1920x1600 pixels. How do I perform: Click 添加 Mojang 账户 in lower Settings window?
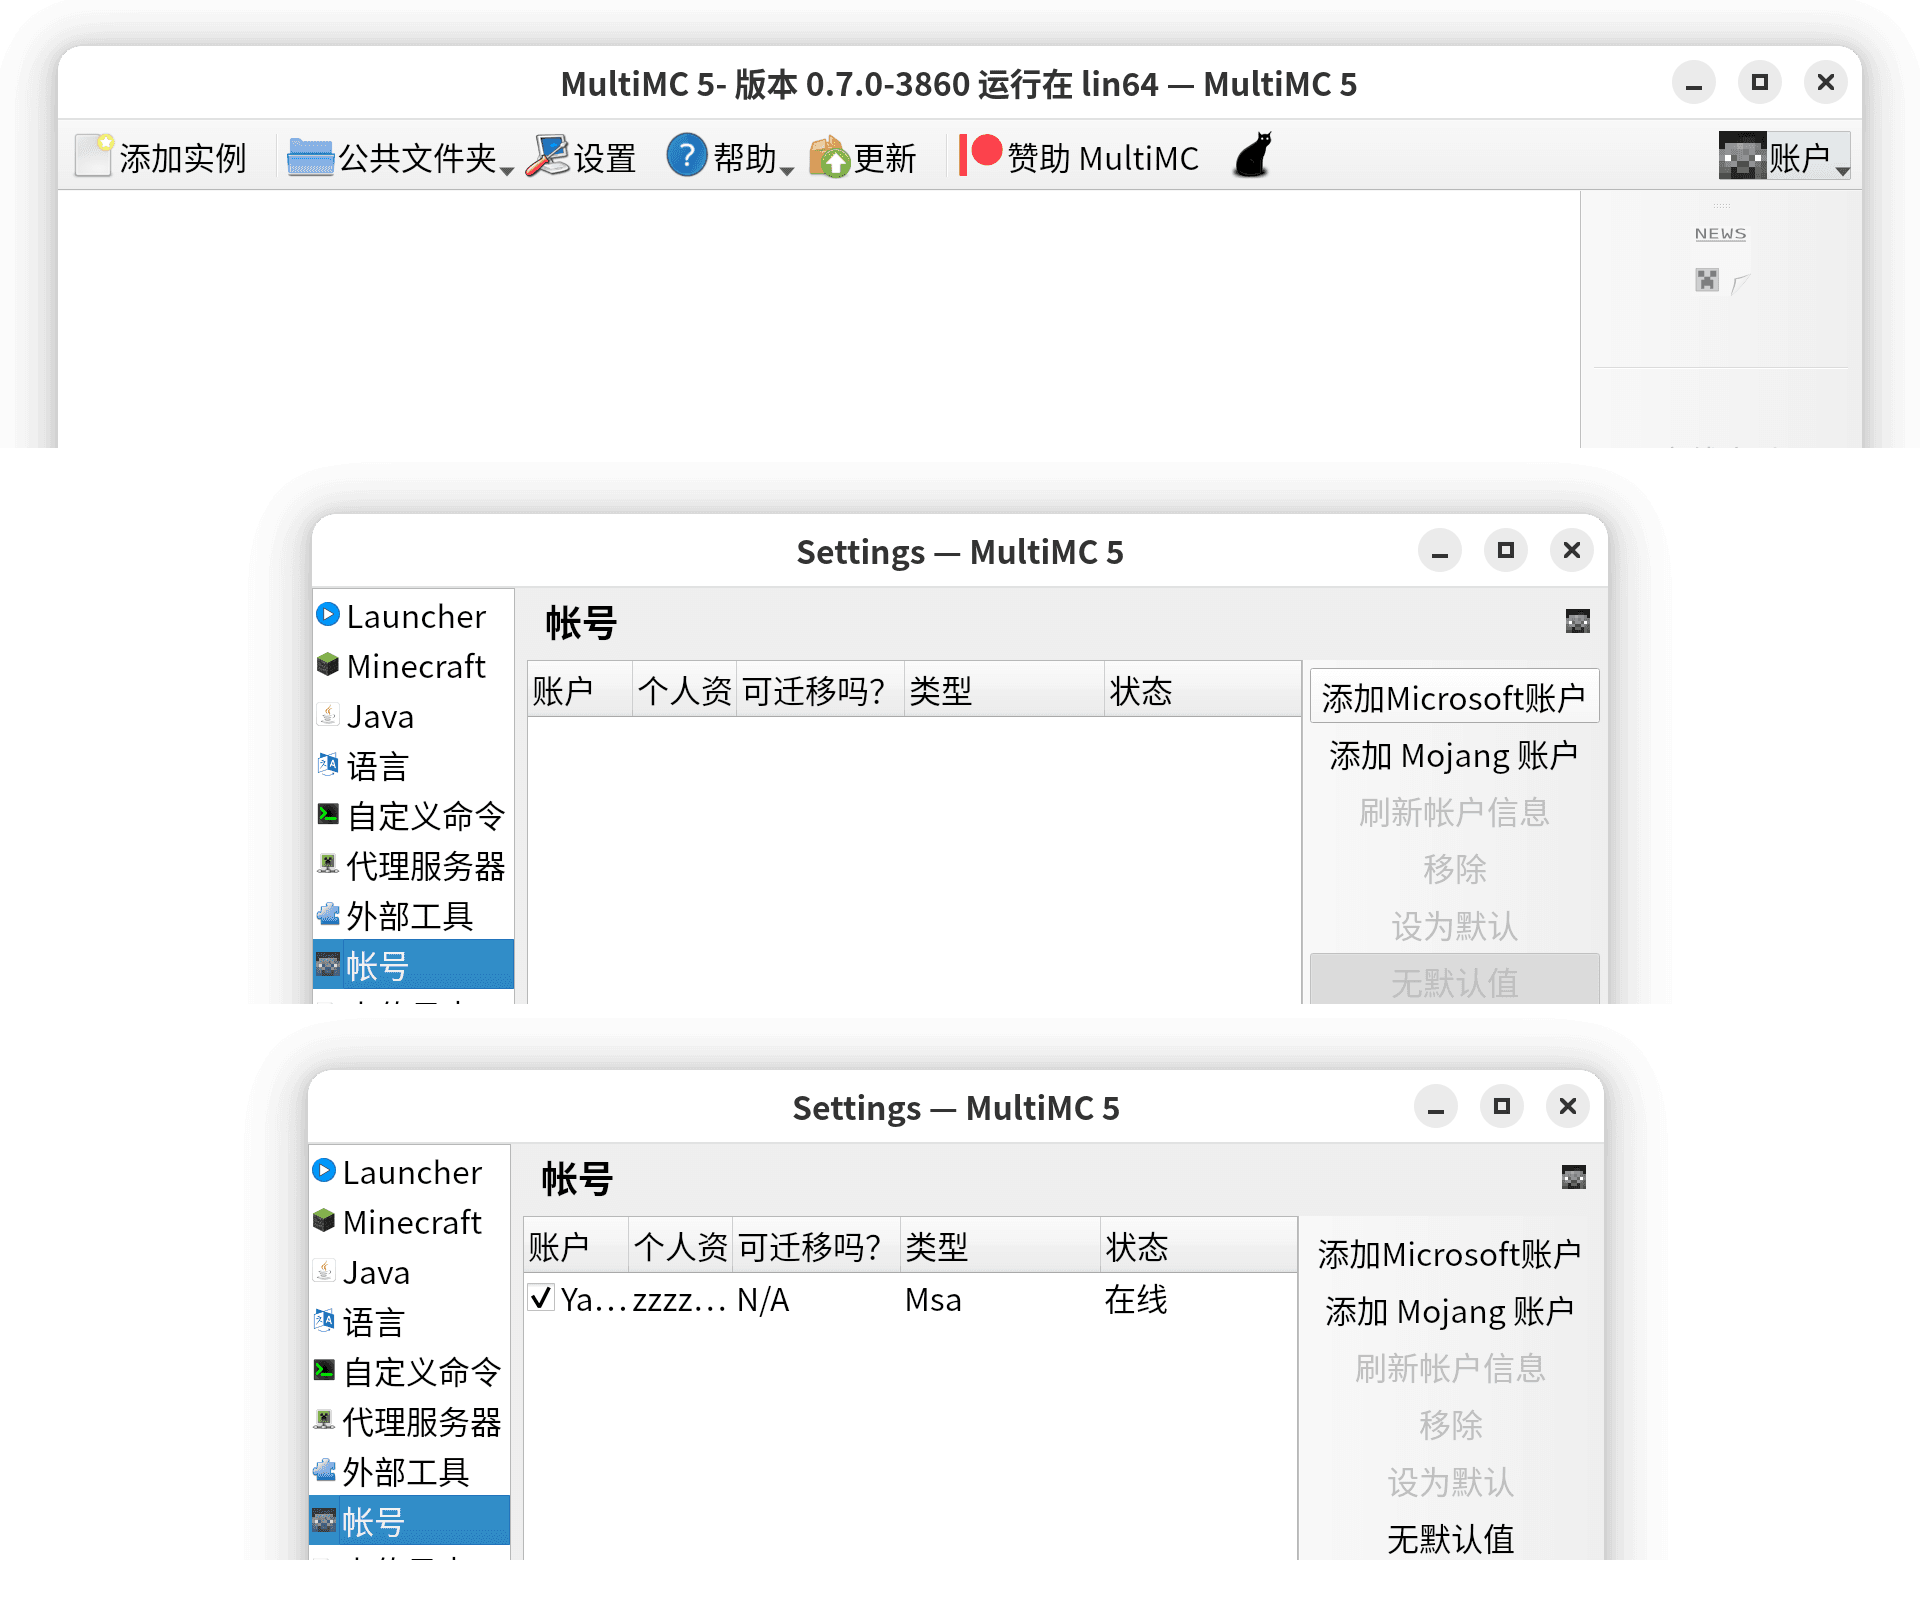click(x=1450, y=1311)
